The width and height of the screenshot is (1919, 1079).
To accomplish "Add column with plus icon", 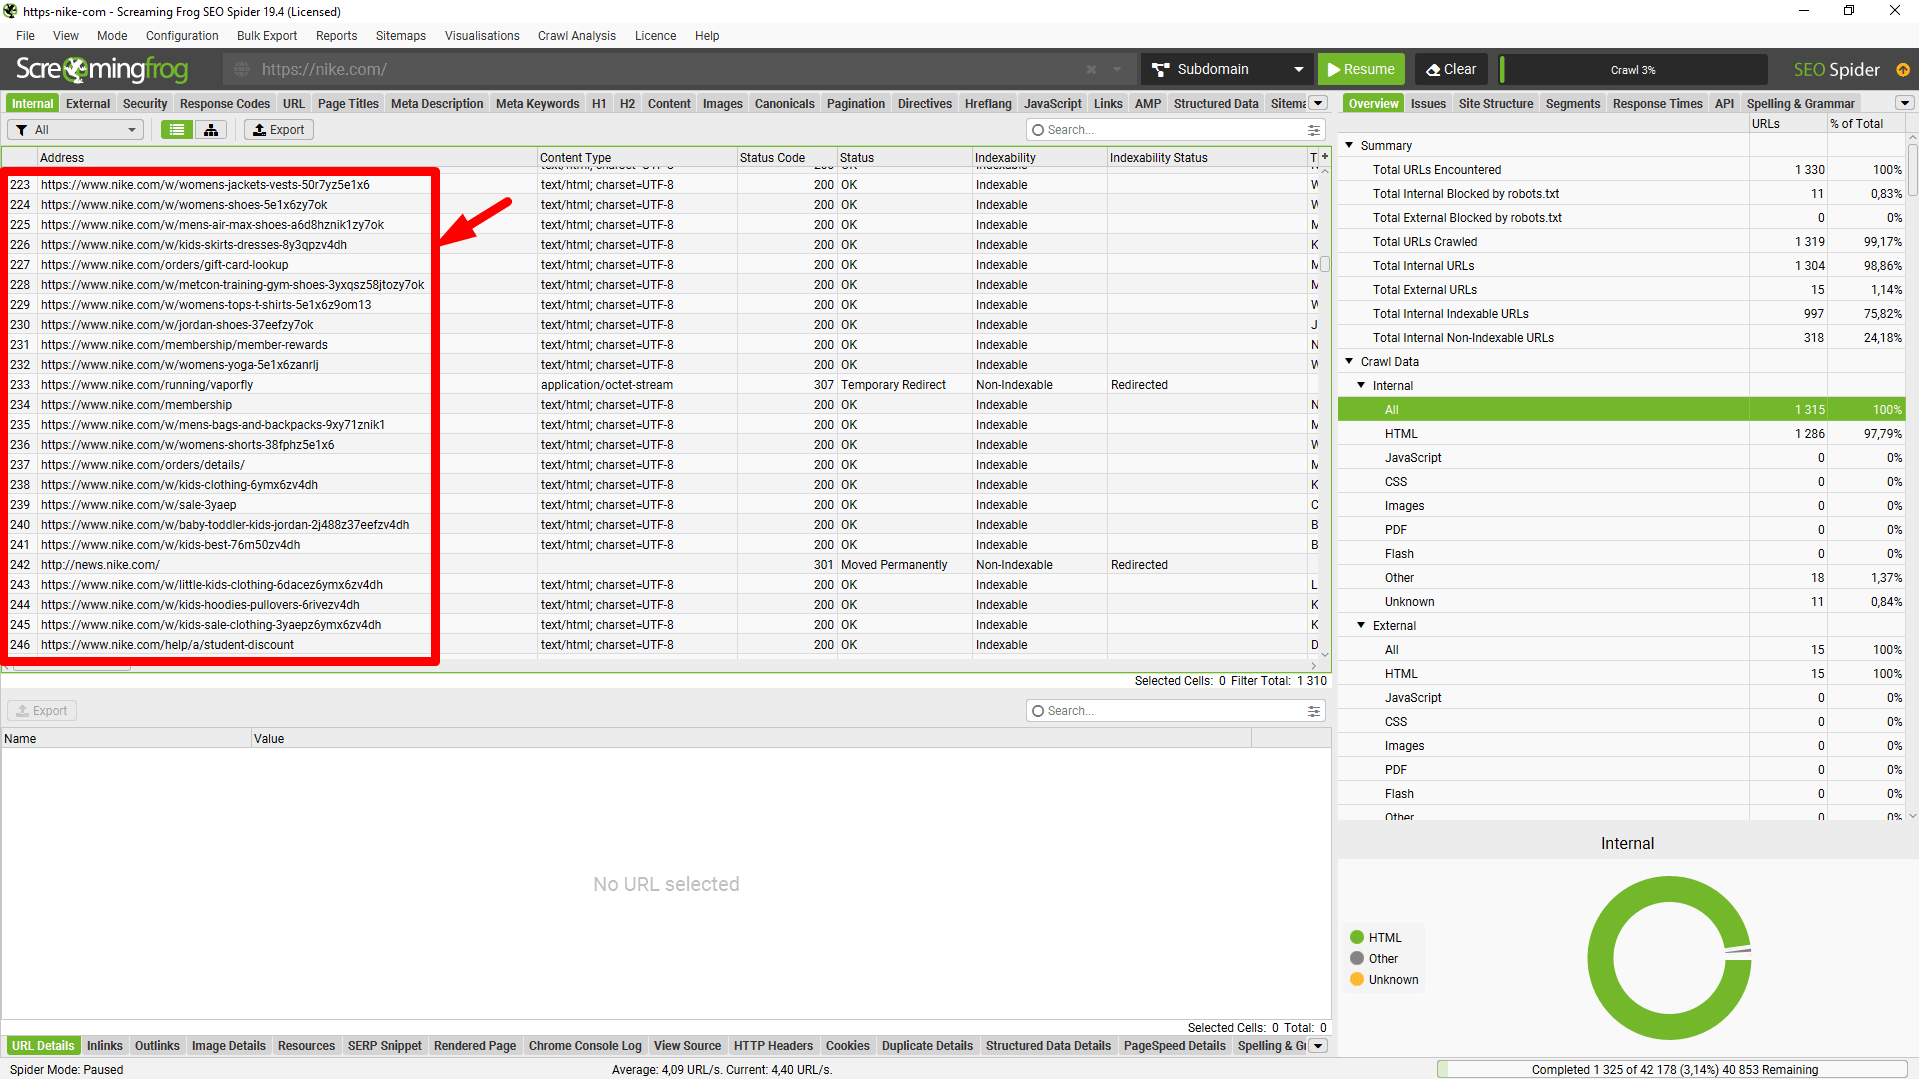I will pyautogui.click(x=1325, y=157).
